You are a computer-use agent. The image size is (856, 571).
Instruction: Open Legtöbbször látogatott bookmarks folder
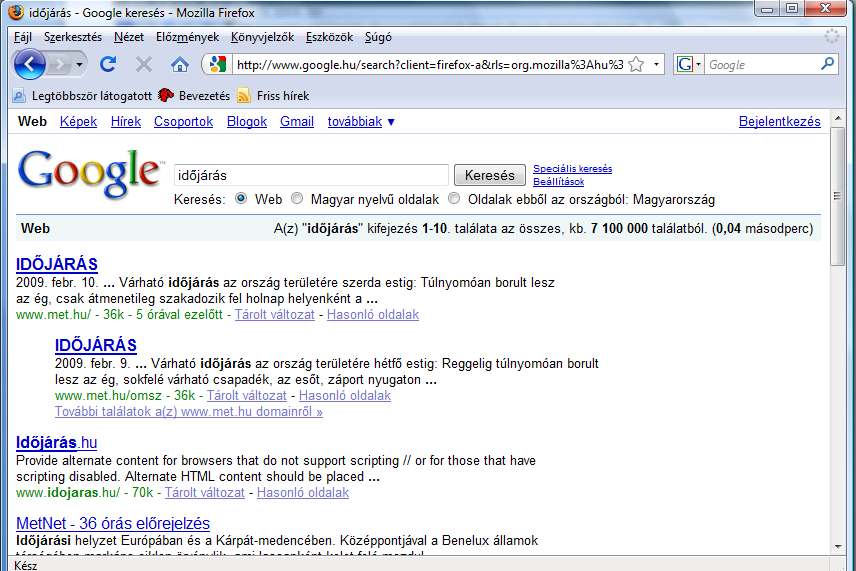(x=82, y=96)
